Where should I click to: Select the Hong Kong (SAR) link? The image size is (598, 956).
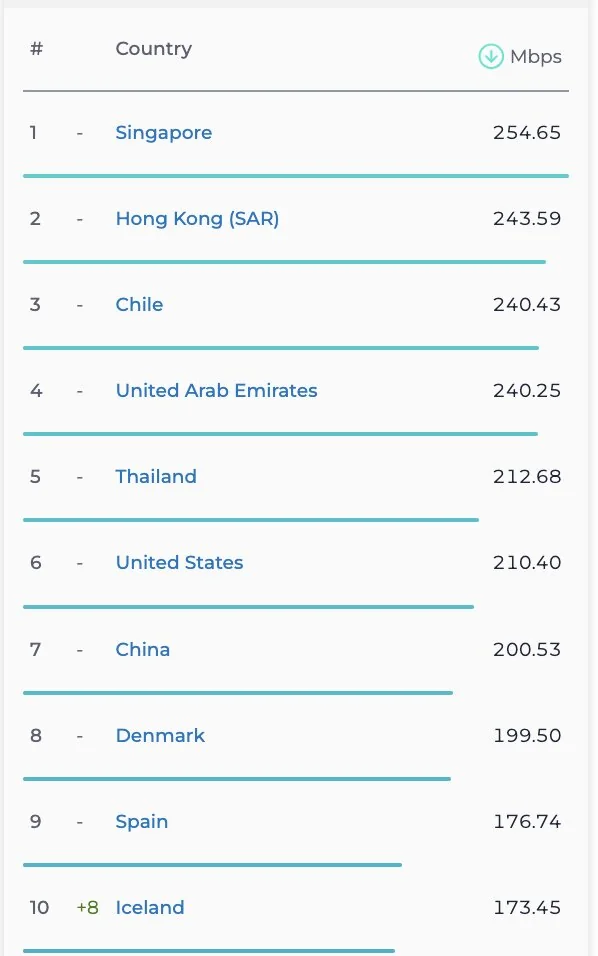[196, 218]
